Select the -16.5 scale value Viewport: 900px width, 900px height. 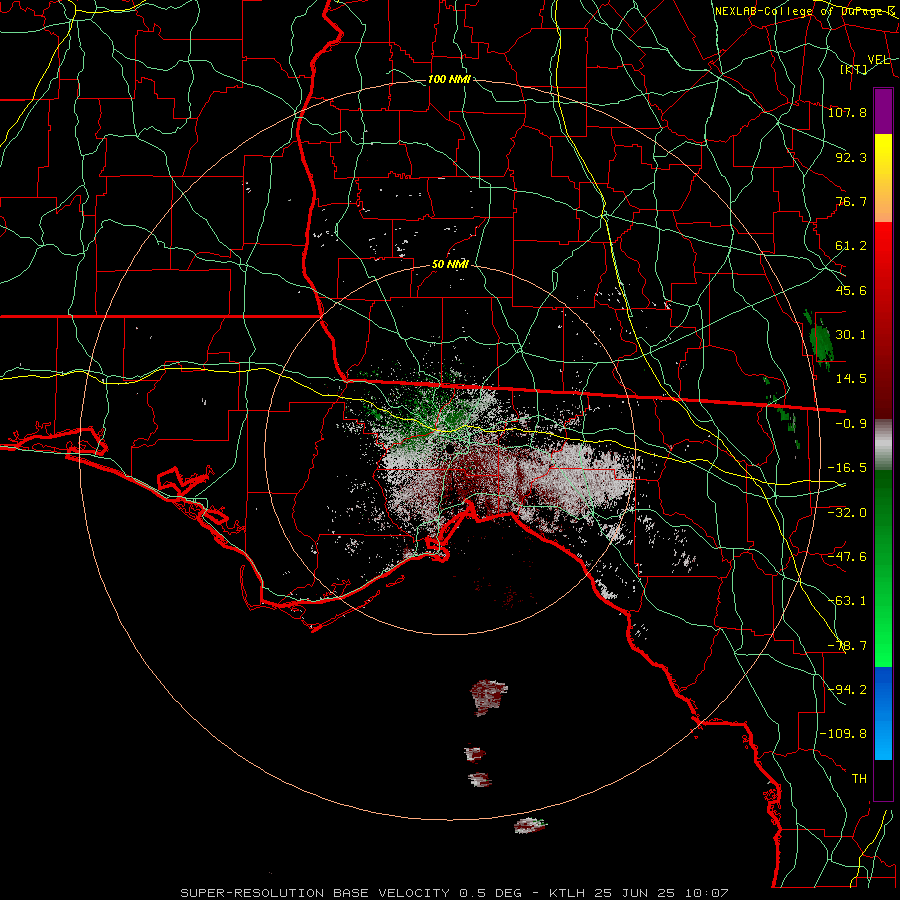tap(847, 467)
